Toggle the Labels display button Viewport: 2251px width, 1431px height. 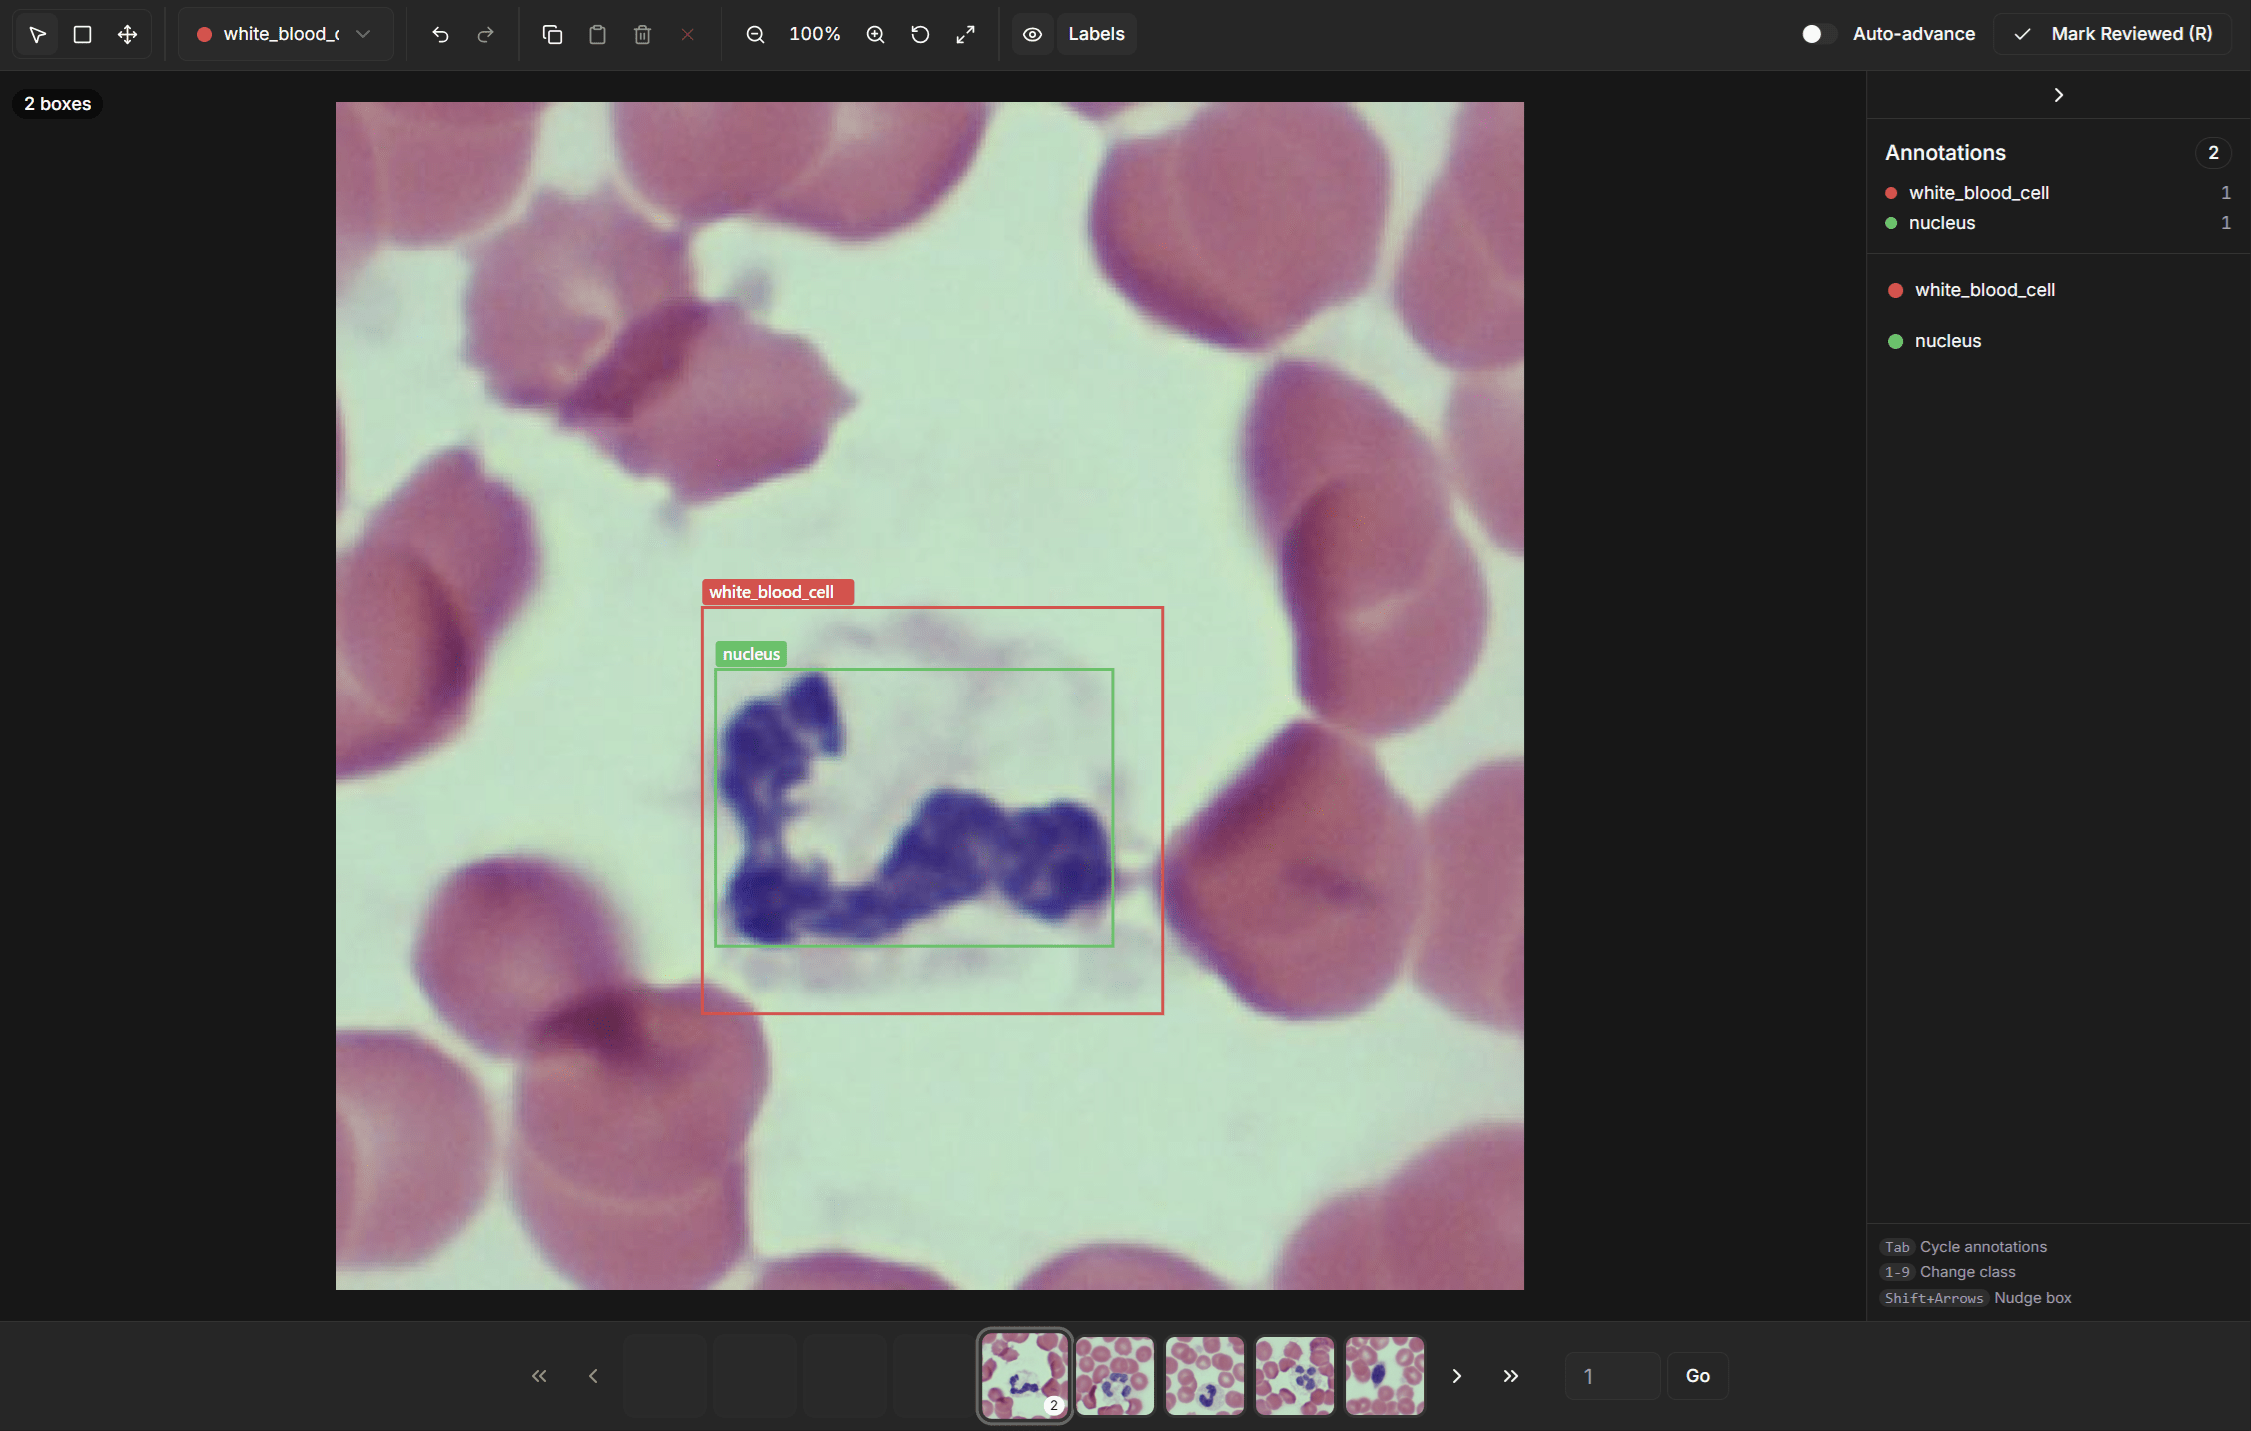coord(1096,35)
